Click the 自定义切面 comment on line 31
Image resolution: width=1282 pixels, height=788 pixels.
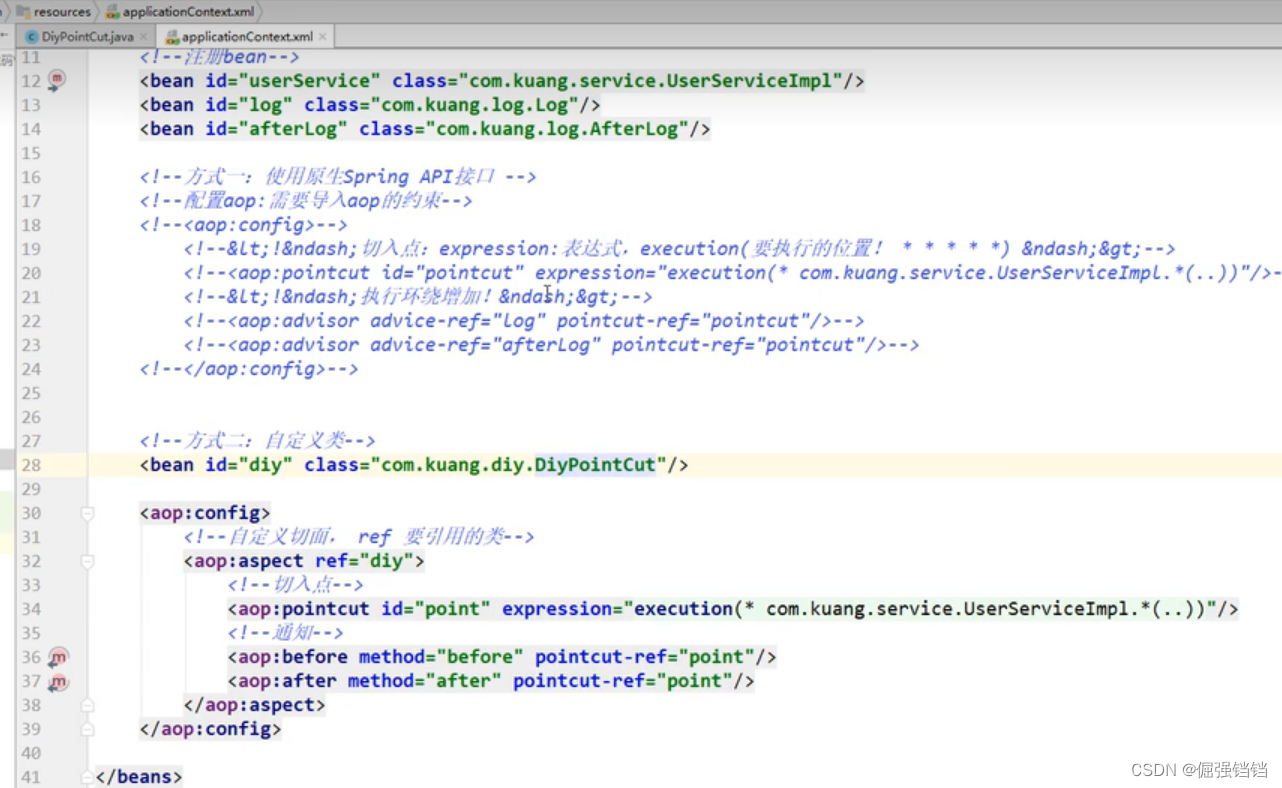359,537
